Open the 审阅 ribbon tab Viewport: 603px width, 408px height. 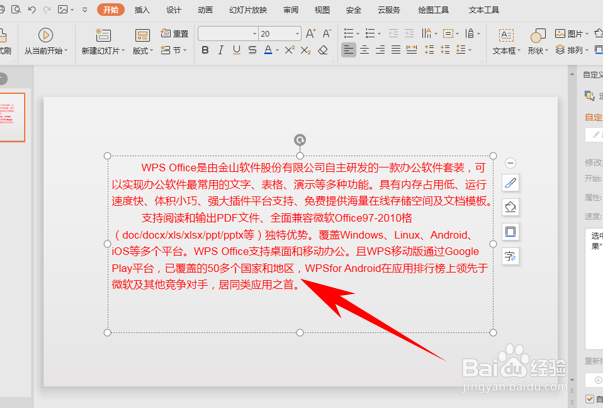click(x=291, y=10)
